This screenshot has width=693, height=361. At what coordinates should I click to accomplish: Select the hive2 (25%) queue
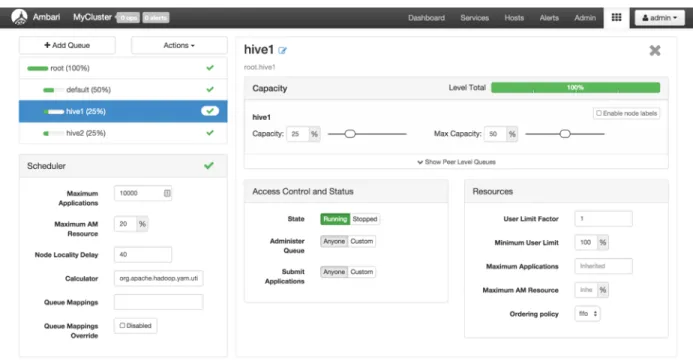pyautogui.click(x=123, y=133)
